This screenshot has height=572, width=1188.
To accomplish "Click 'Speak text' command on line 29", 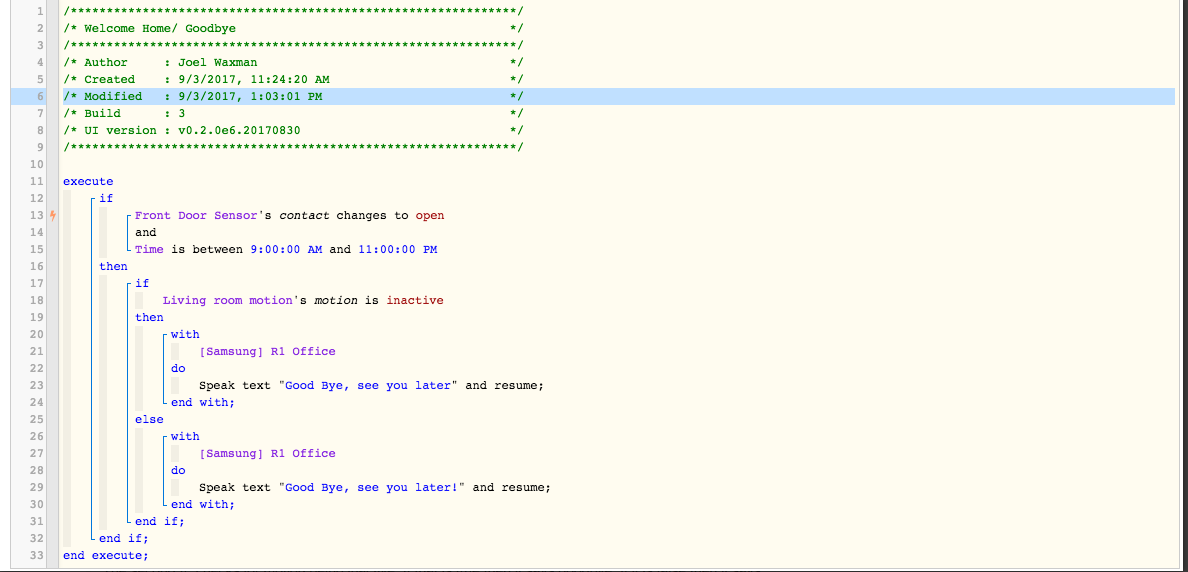I will pyautogui.click(x=235, y=487).
